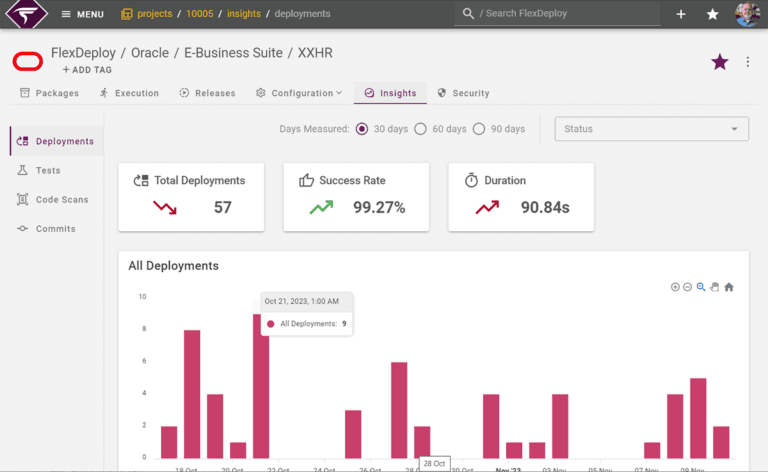Click the ADD TAG button
This screenshot has width=768, height=472.
click(87, 70)
